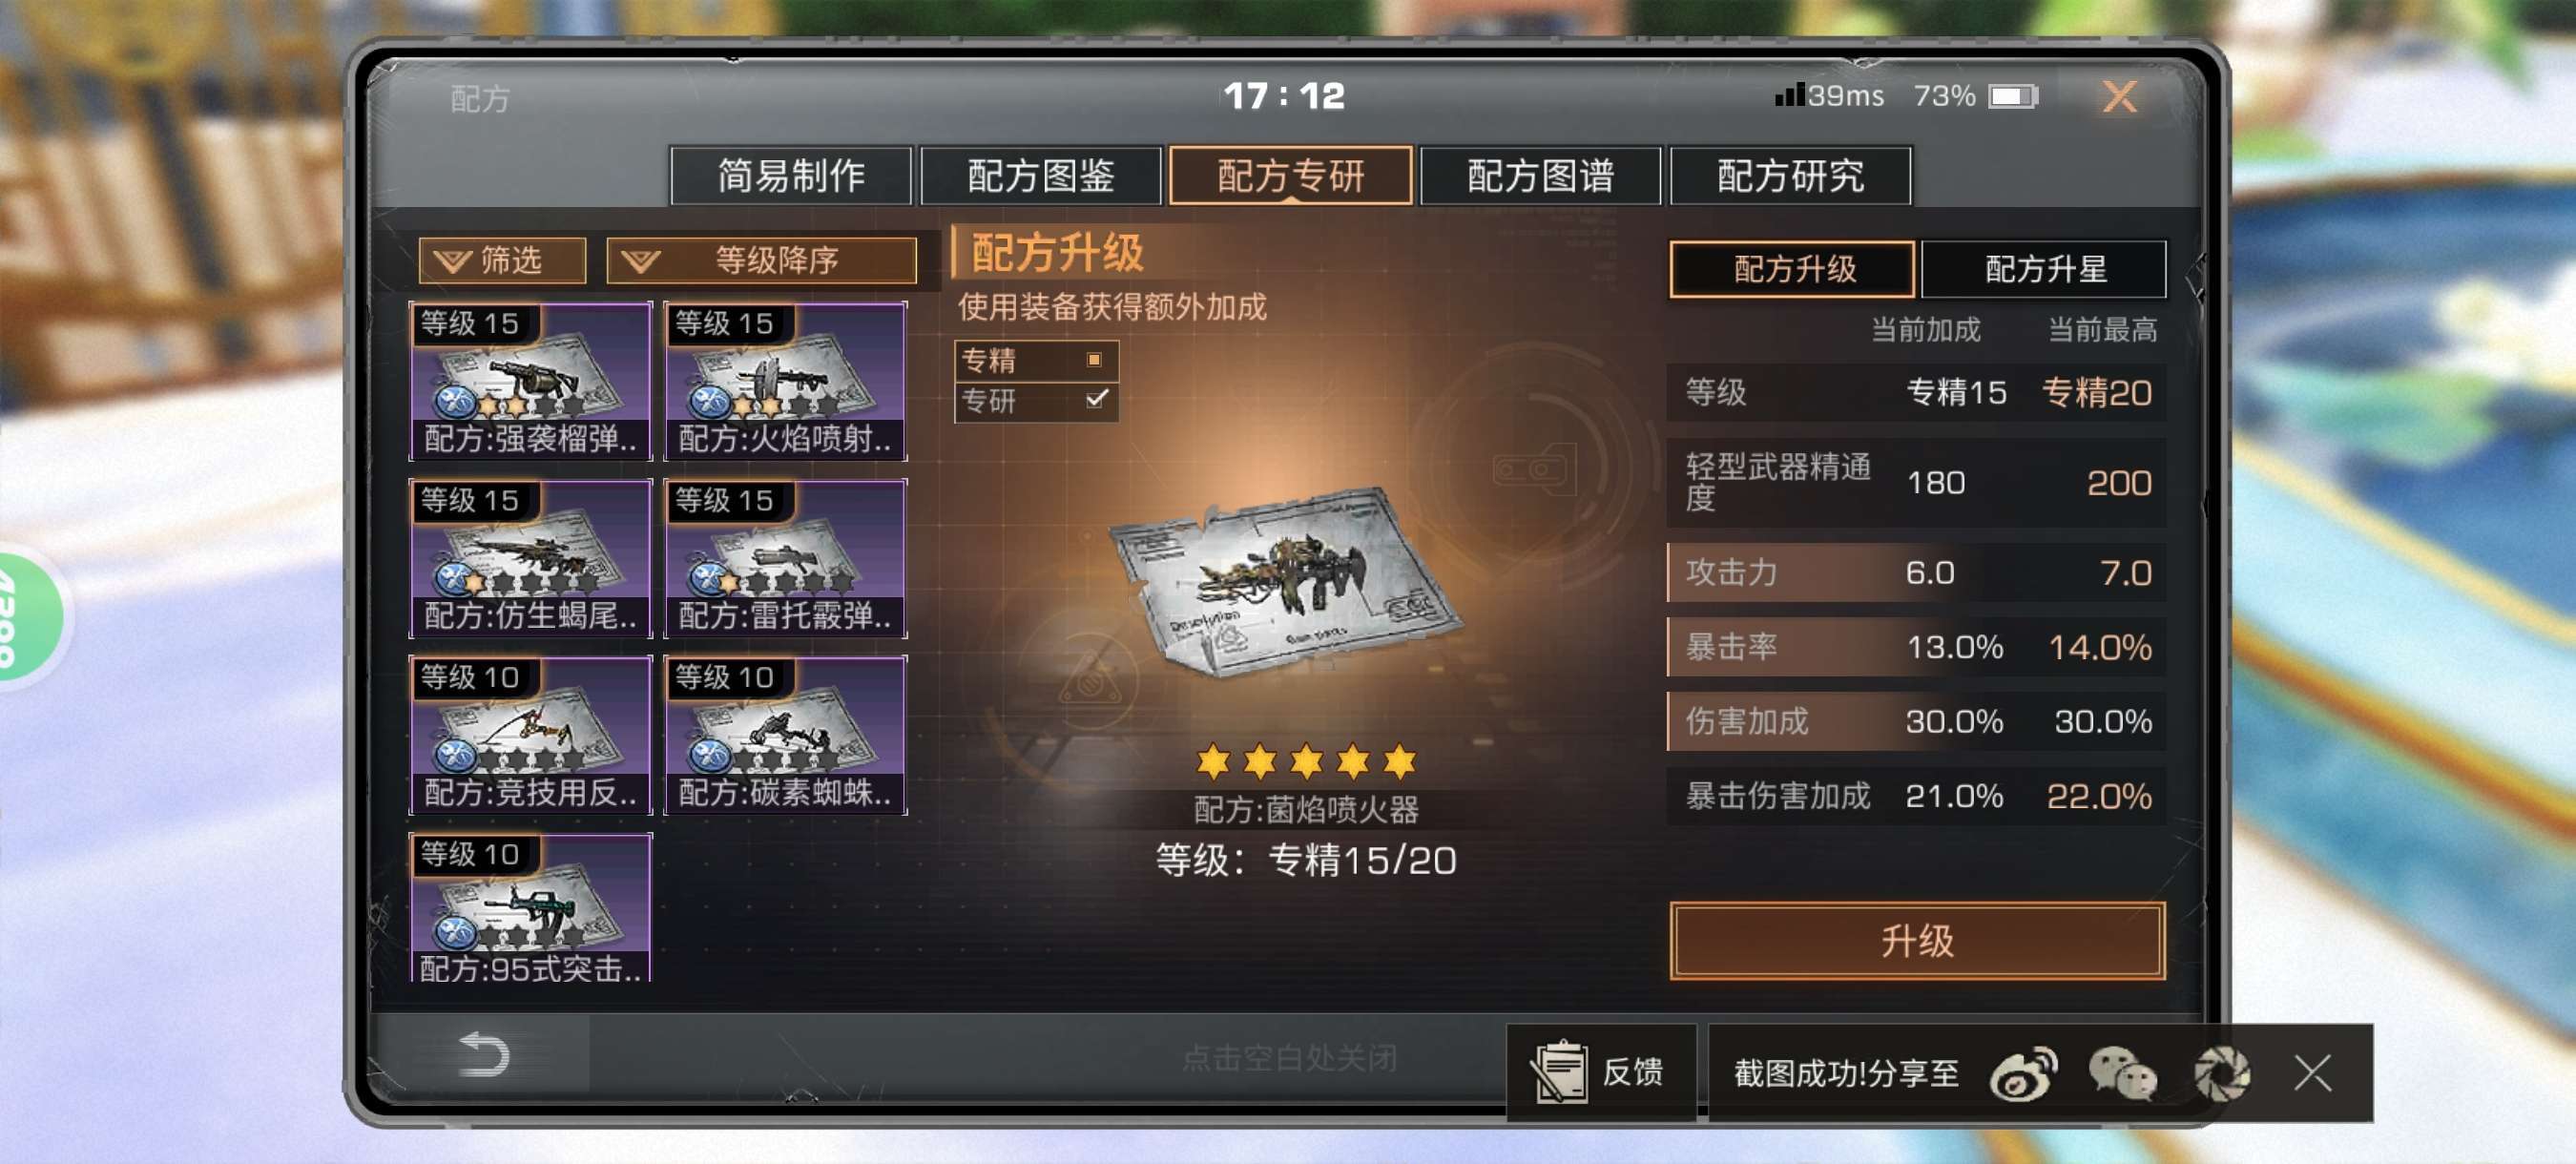
Task: Share screenshot via WeChat icon
Action: click(x=2122, y=1074)
